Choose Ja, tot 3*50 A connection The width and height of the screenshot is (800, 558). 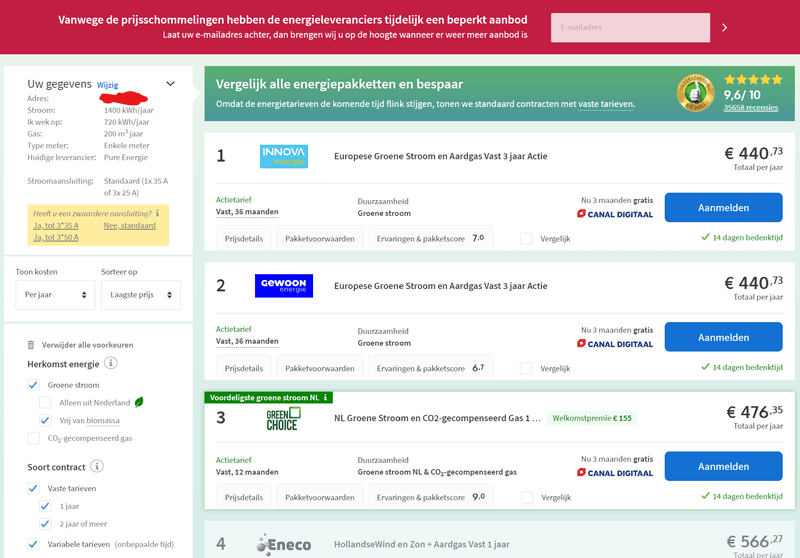coord(56,237)
